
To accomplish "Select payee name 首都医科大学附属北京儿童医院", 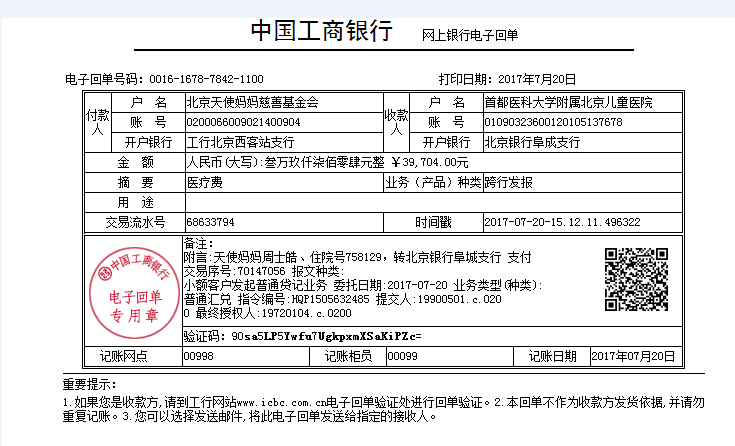I will 568,102.
